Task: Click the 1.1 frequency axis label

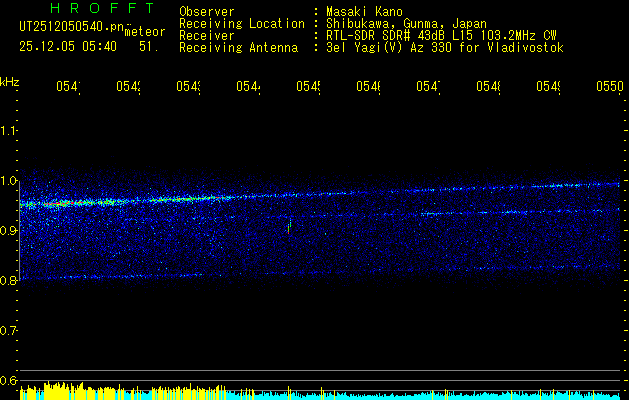Action: [x=8, y=130]
